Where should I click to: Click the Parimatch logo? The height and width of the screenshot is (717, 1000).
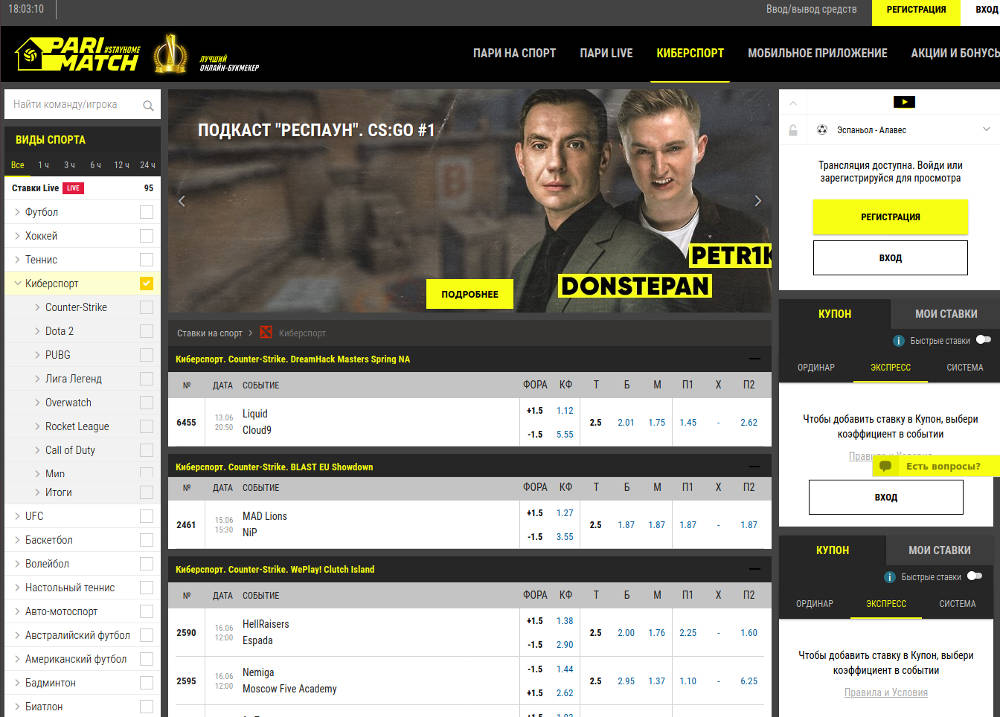point(77,54)
